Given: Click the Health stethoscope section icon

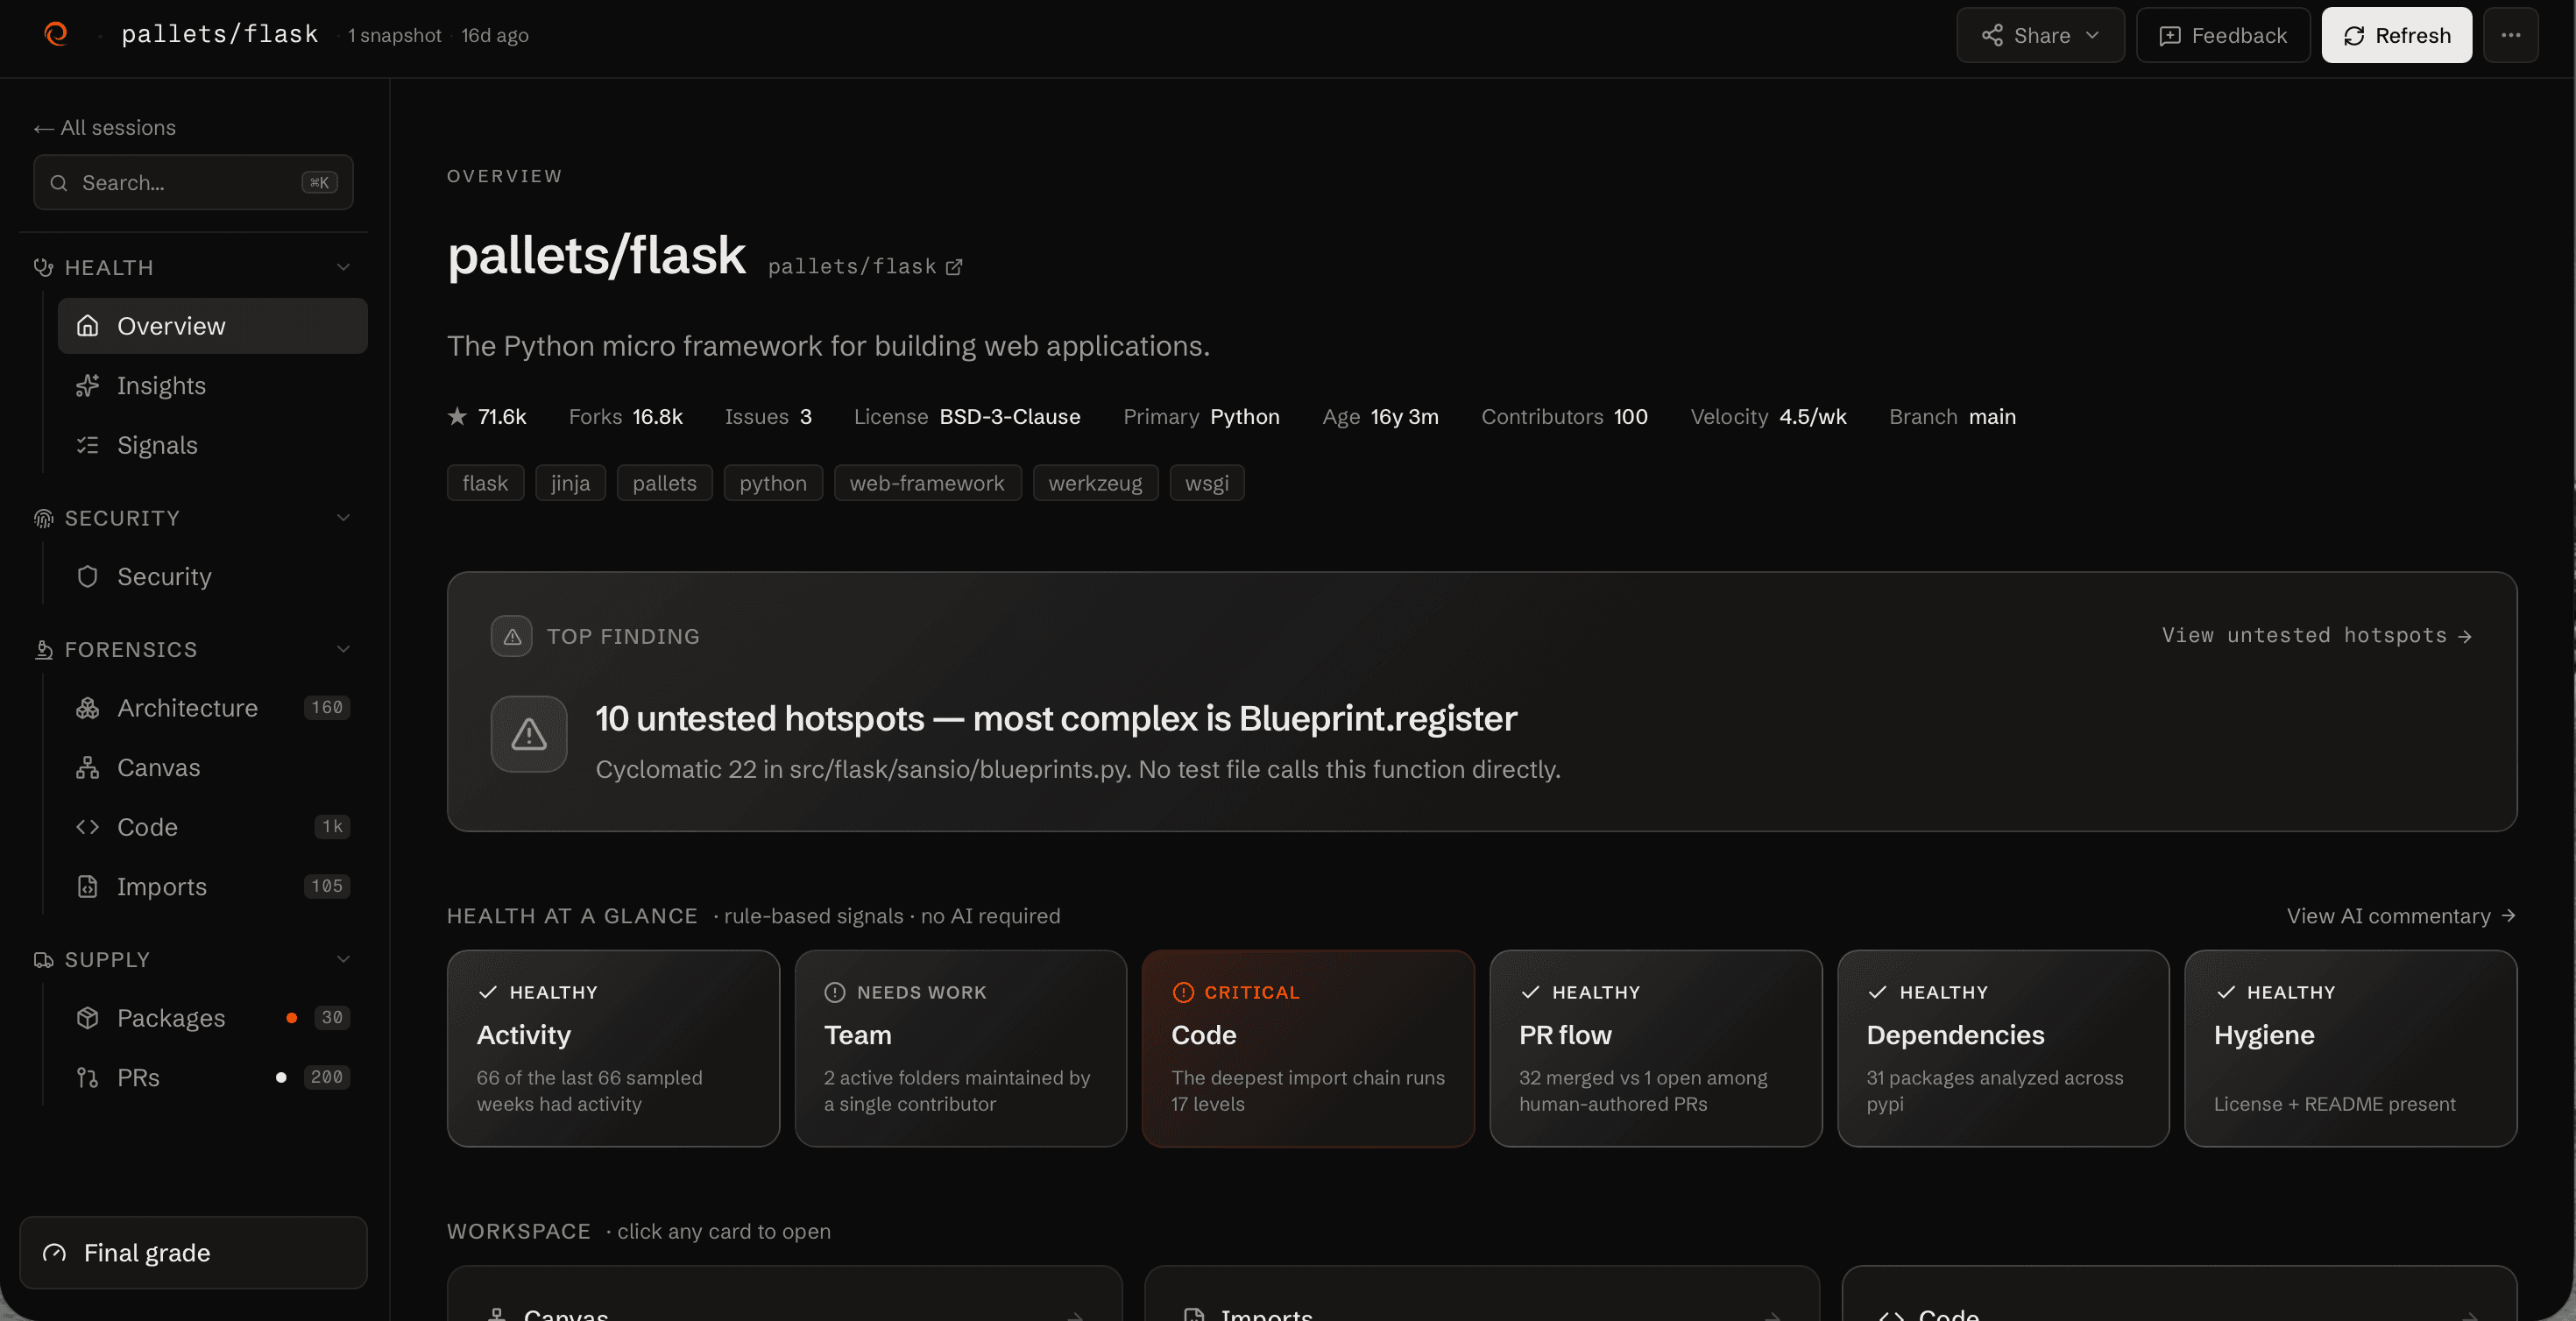Looking at the screenshot, I should click(x=43, y=267).
